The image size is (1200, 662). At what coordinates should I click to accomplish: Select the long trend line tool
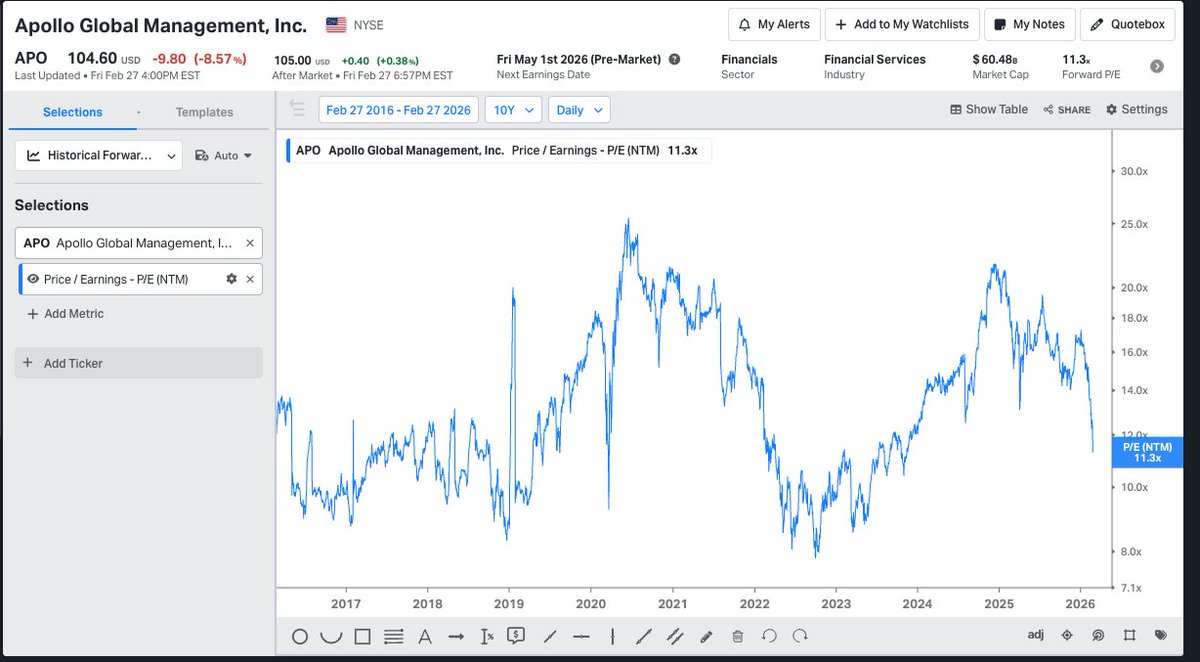coord(644,636)
